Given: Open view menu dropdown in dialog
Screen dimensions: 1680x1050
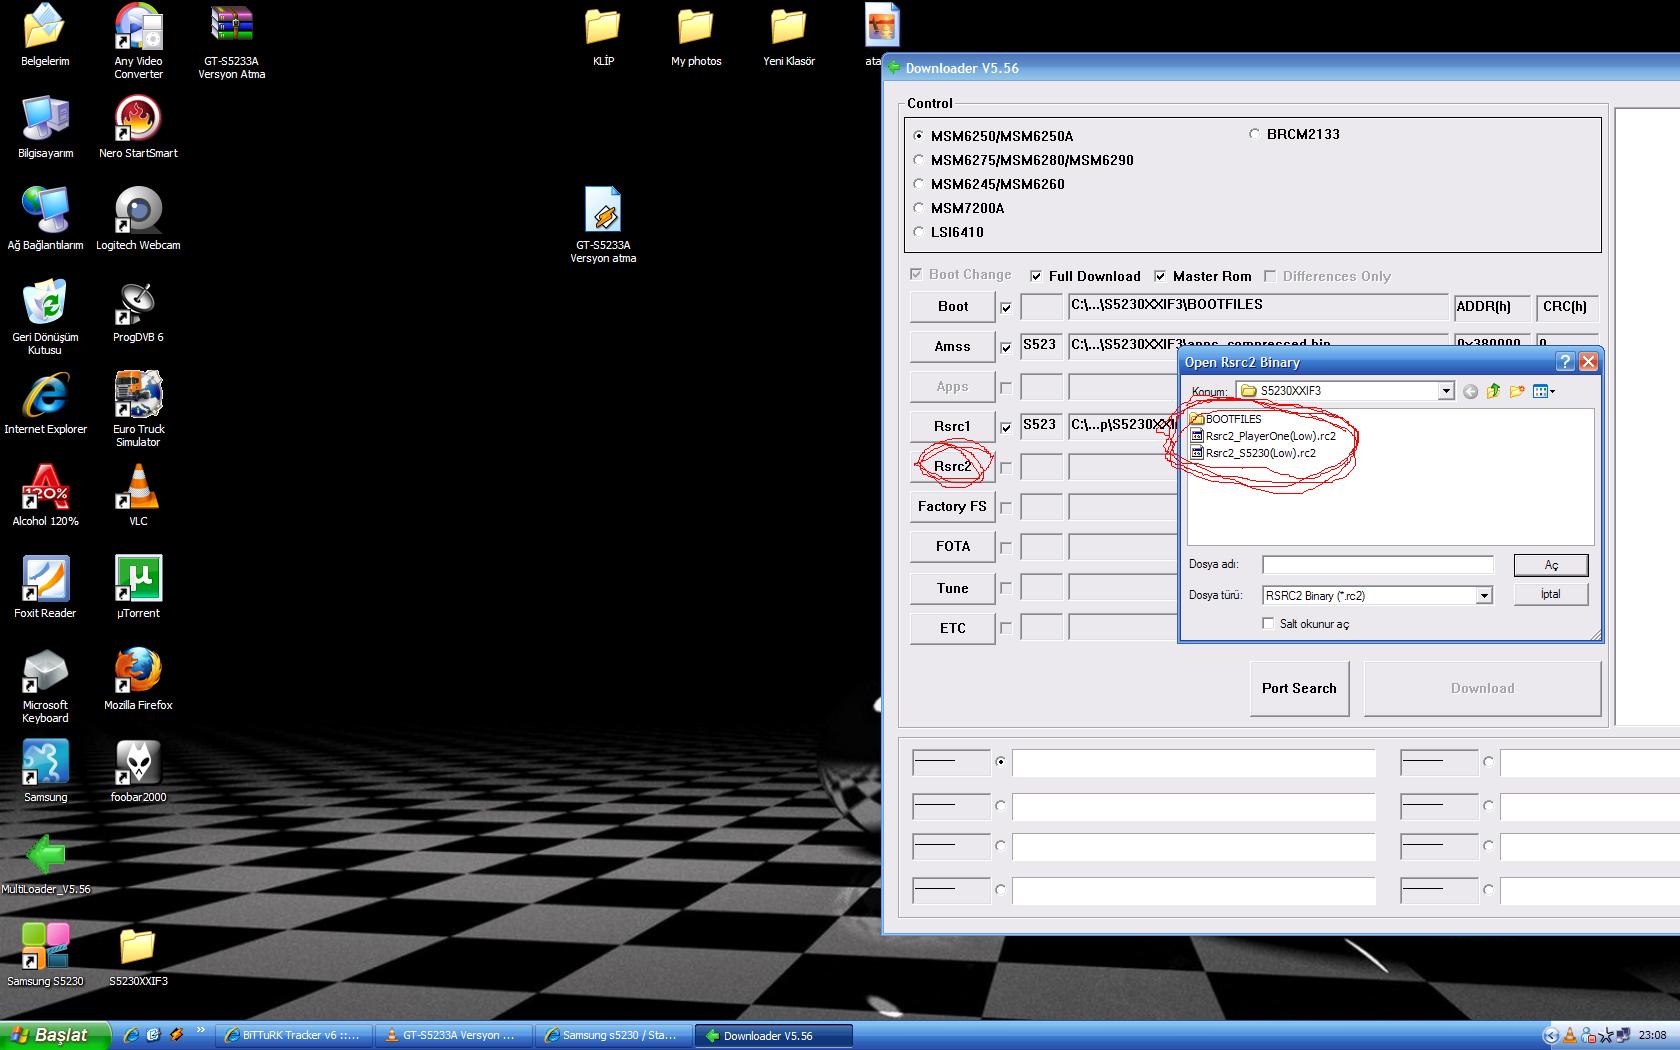Looking at the screenshot, I should point(1544,391).
